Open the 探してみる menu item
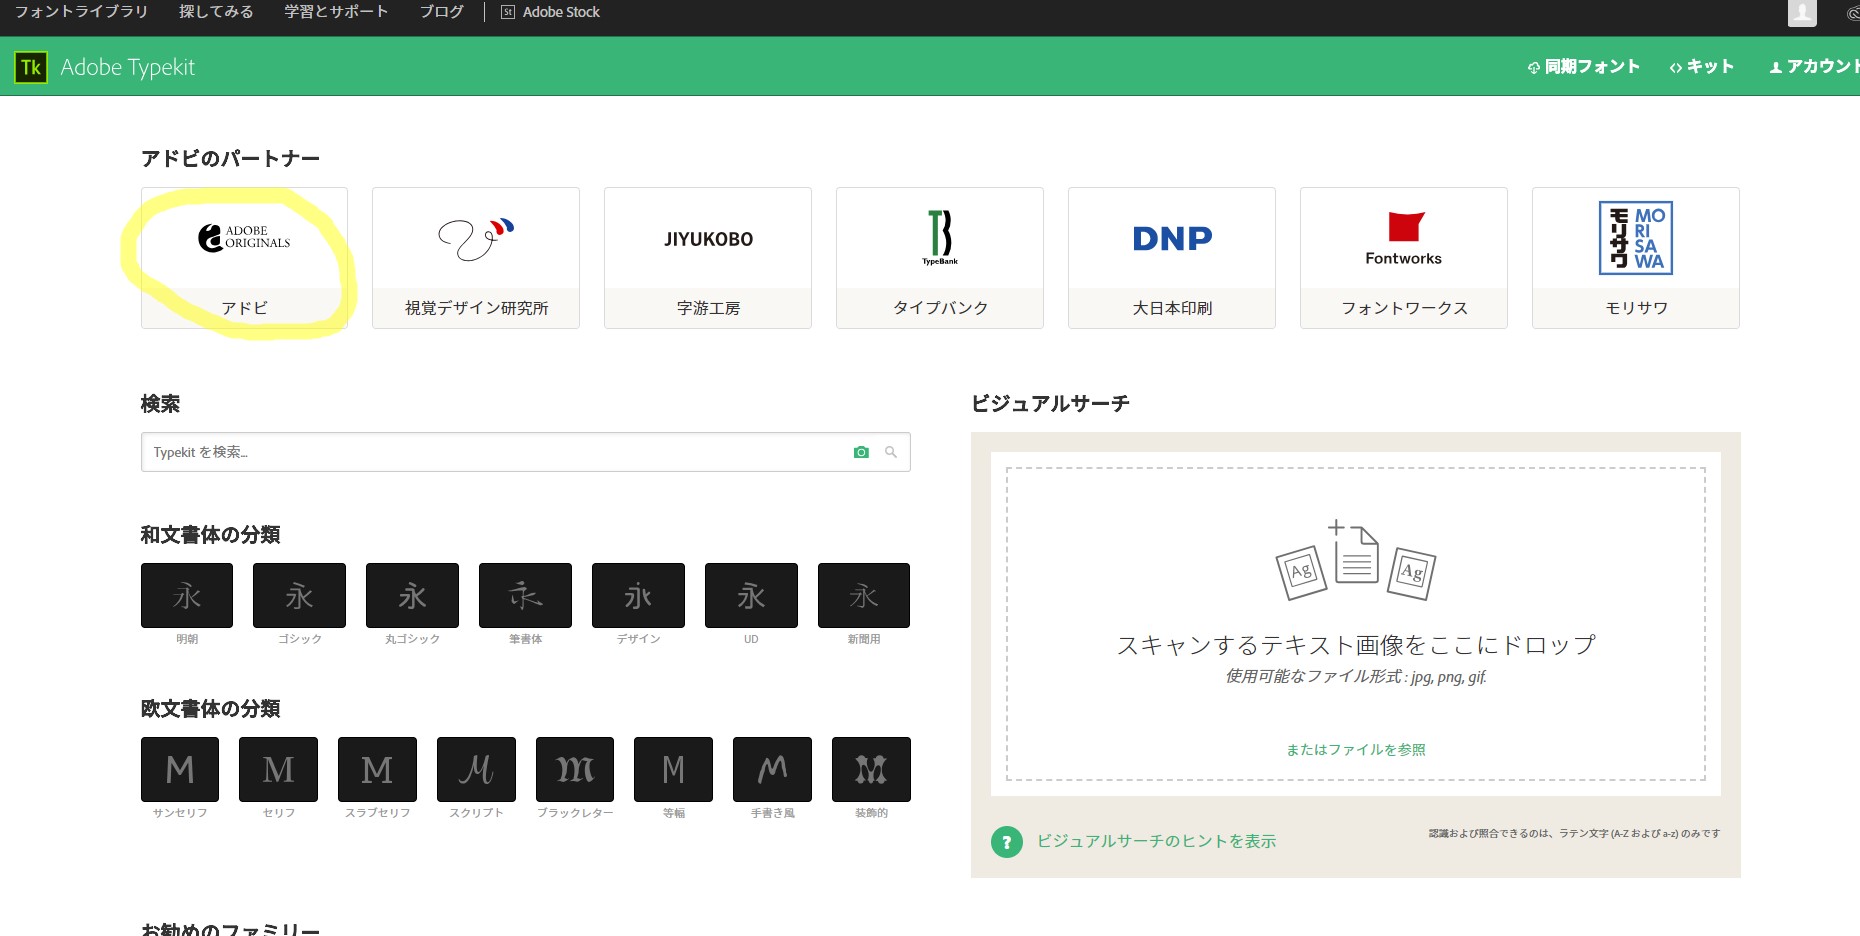1860x936 pixels. [x=216, y=12]
